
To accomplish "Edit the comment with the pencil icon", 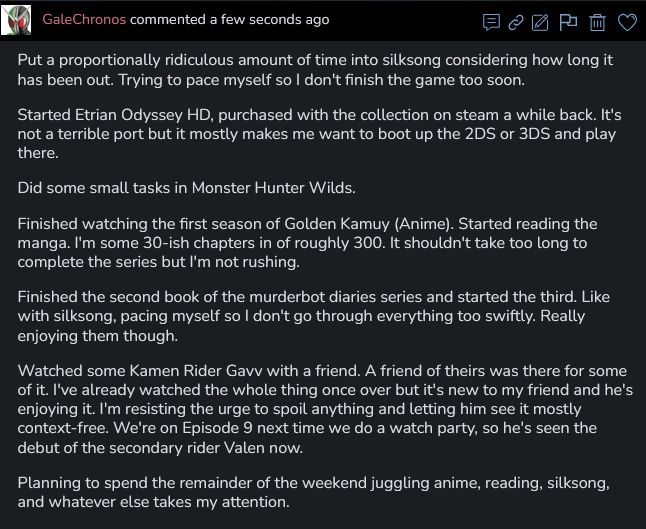I will pos(540,22).
